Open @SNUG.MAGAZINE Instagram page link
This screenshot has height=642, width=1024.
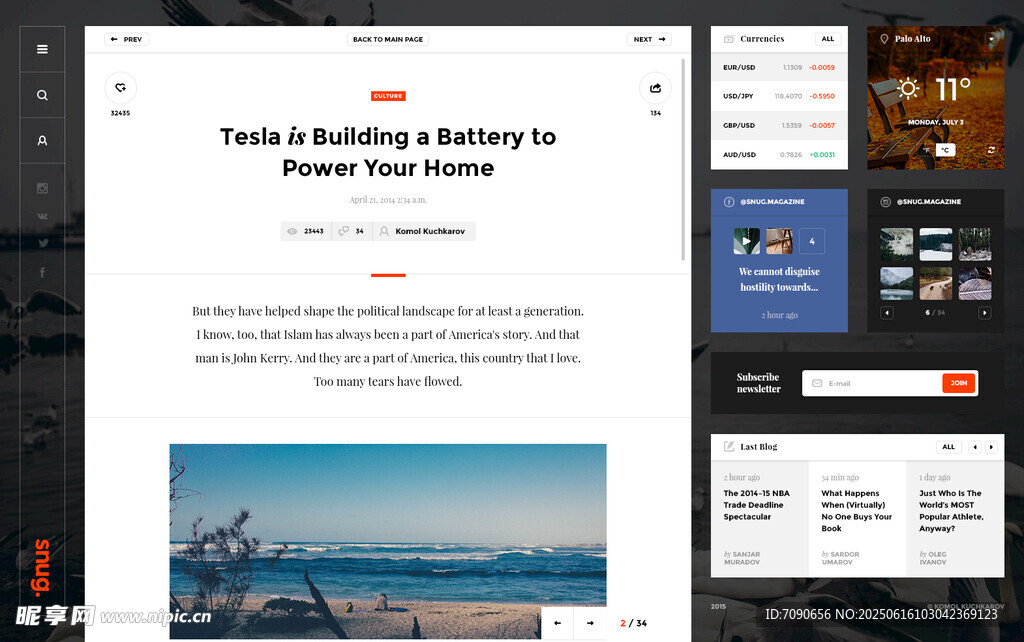pos(929,202)
